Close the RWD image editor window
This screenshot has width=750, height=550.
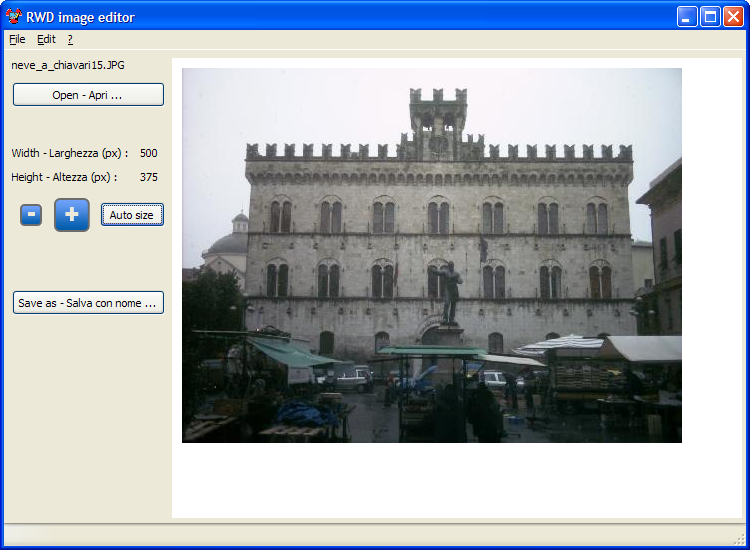coord(733,17)
